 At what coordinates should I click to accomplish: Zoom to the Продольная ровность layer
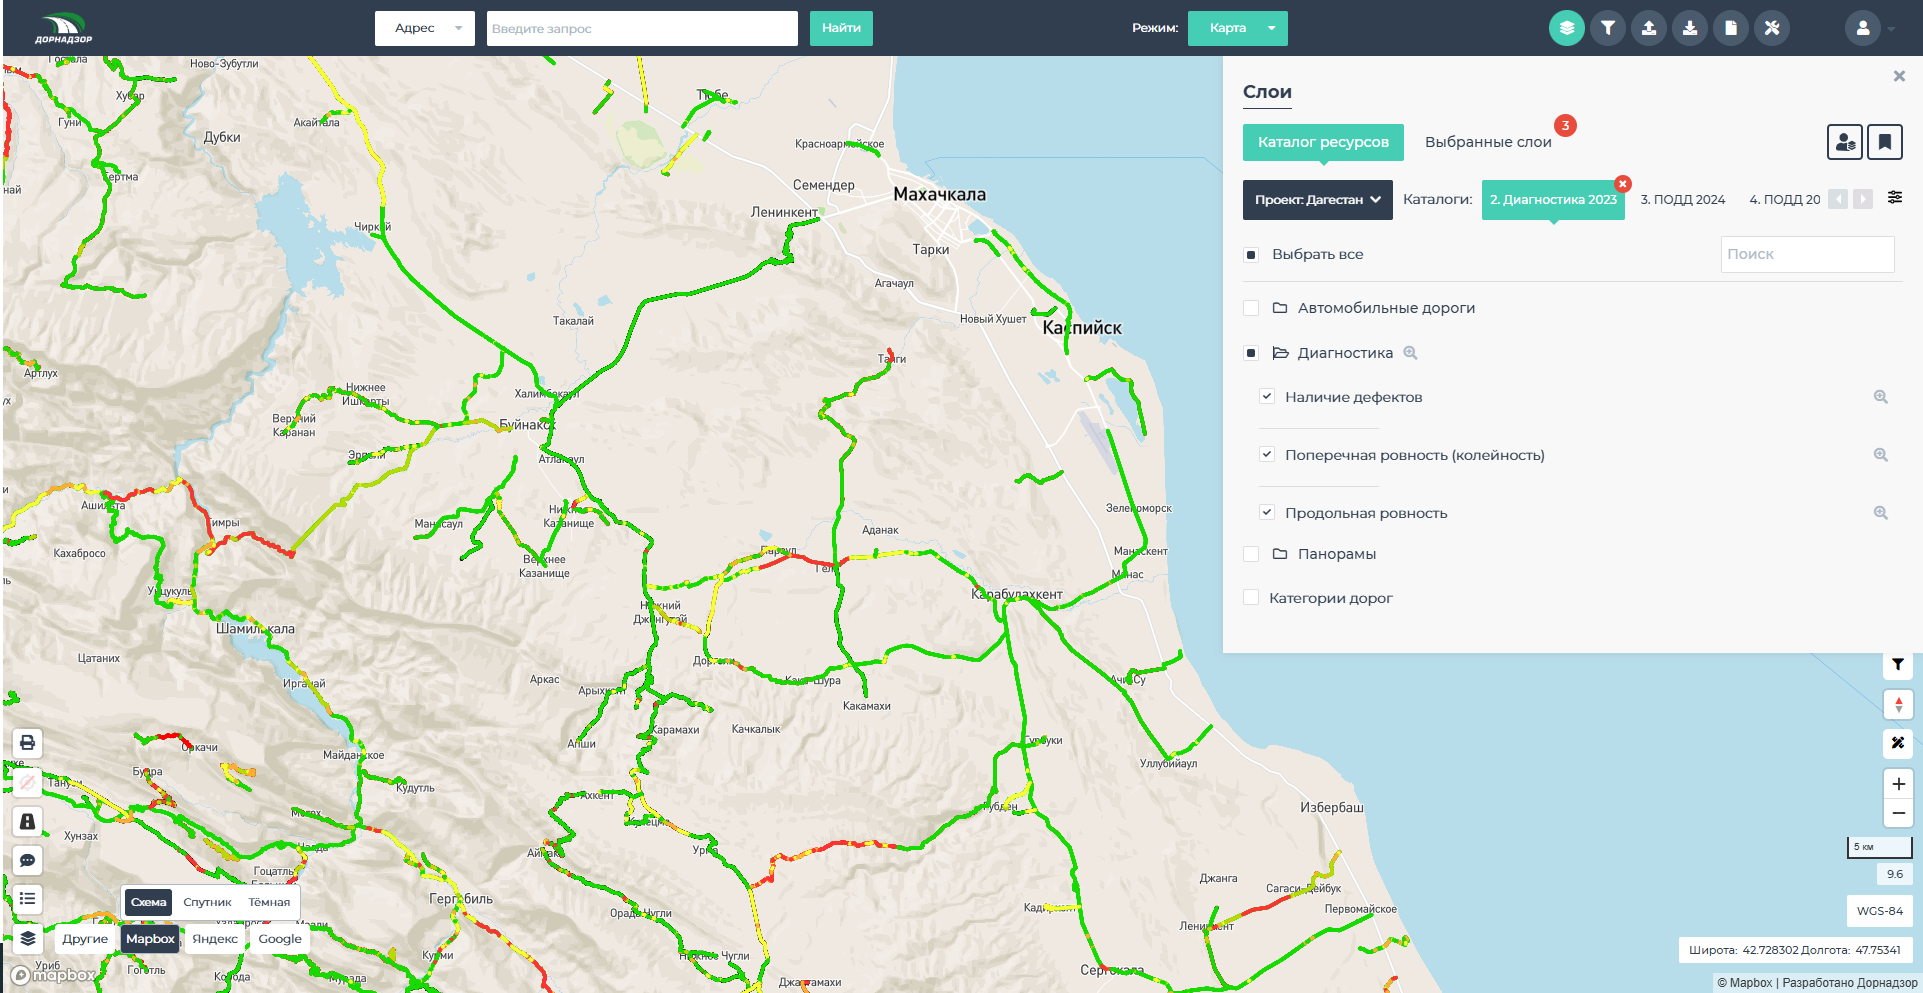point(1881,513)
